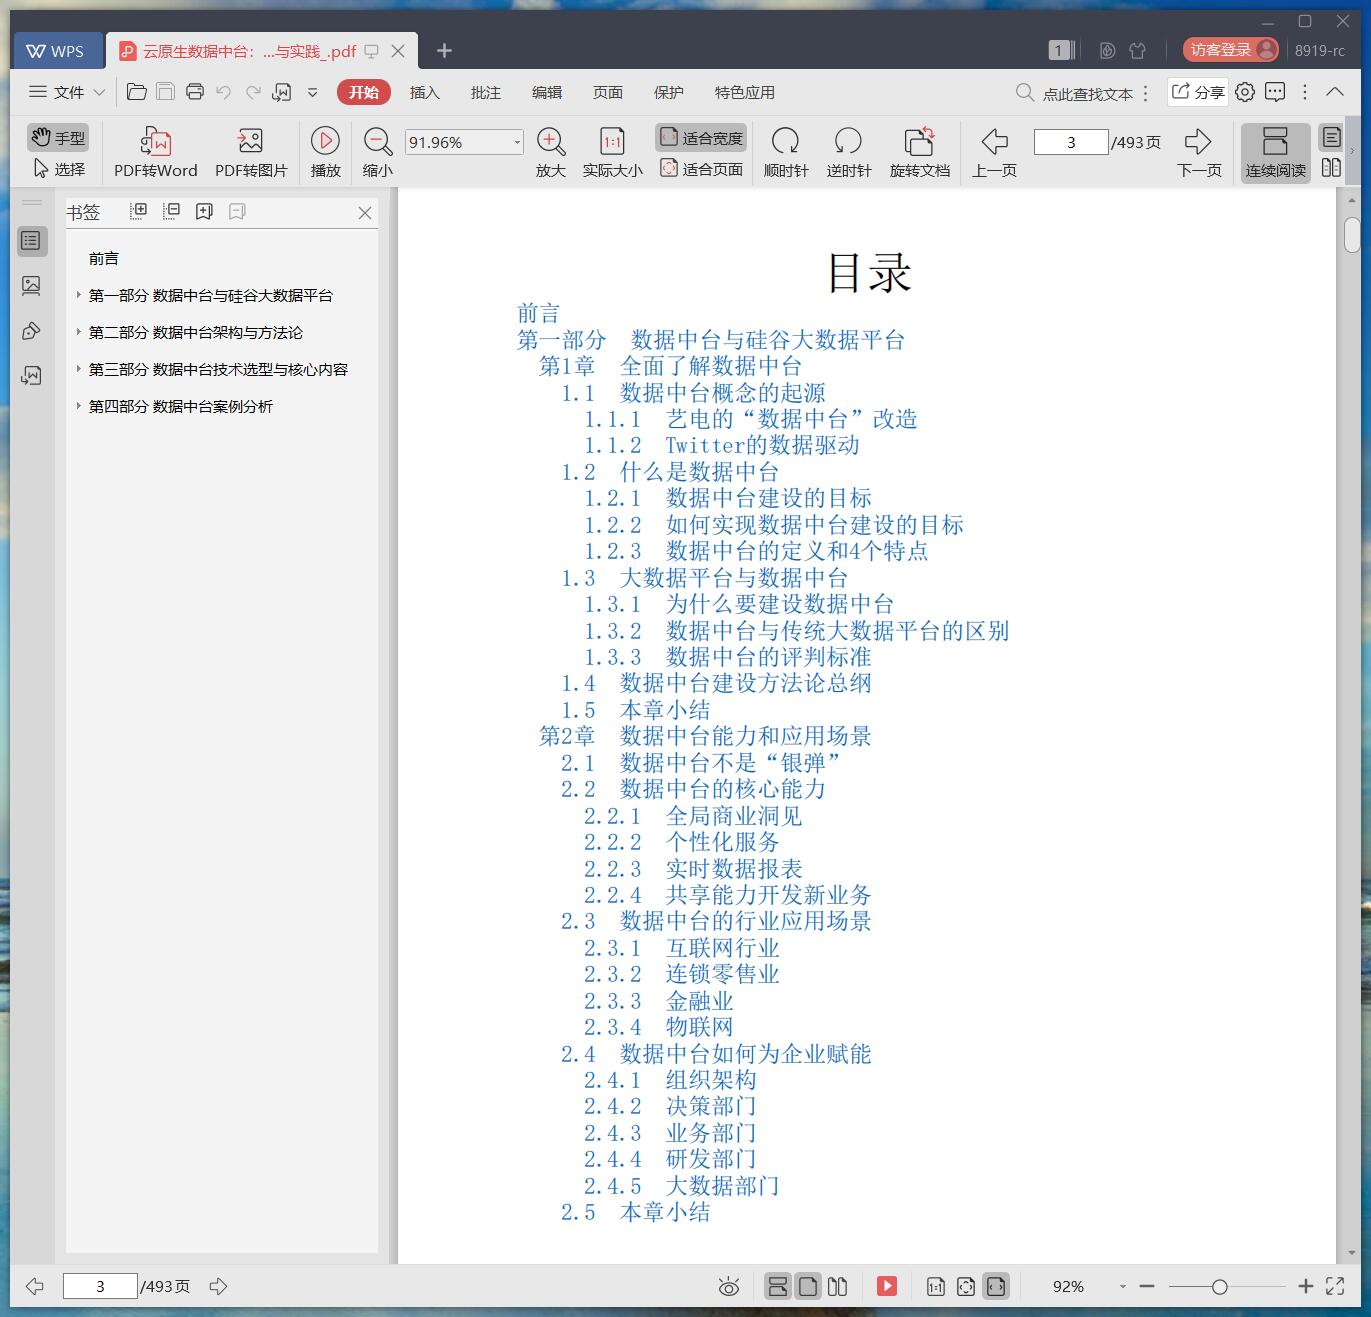The image size is (1371, 1317).
Task: Click the eye protection mode icon in status bar
Action: click(x=729, y=1287)
